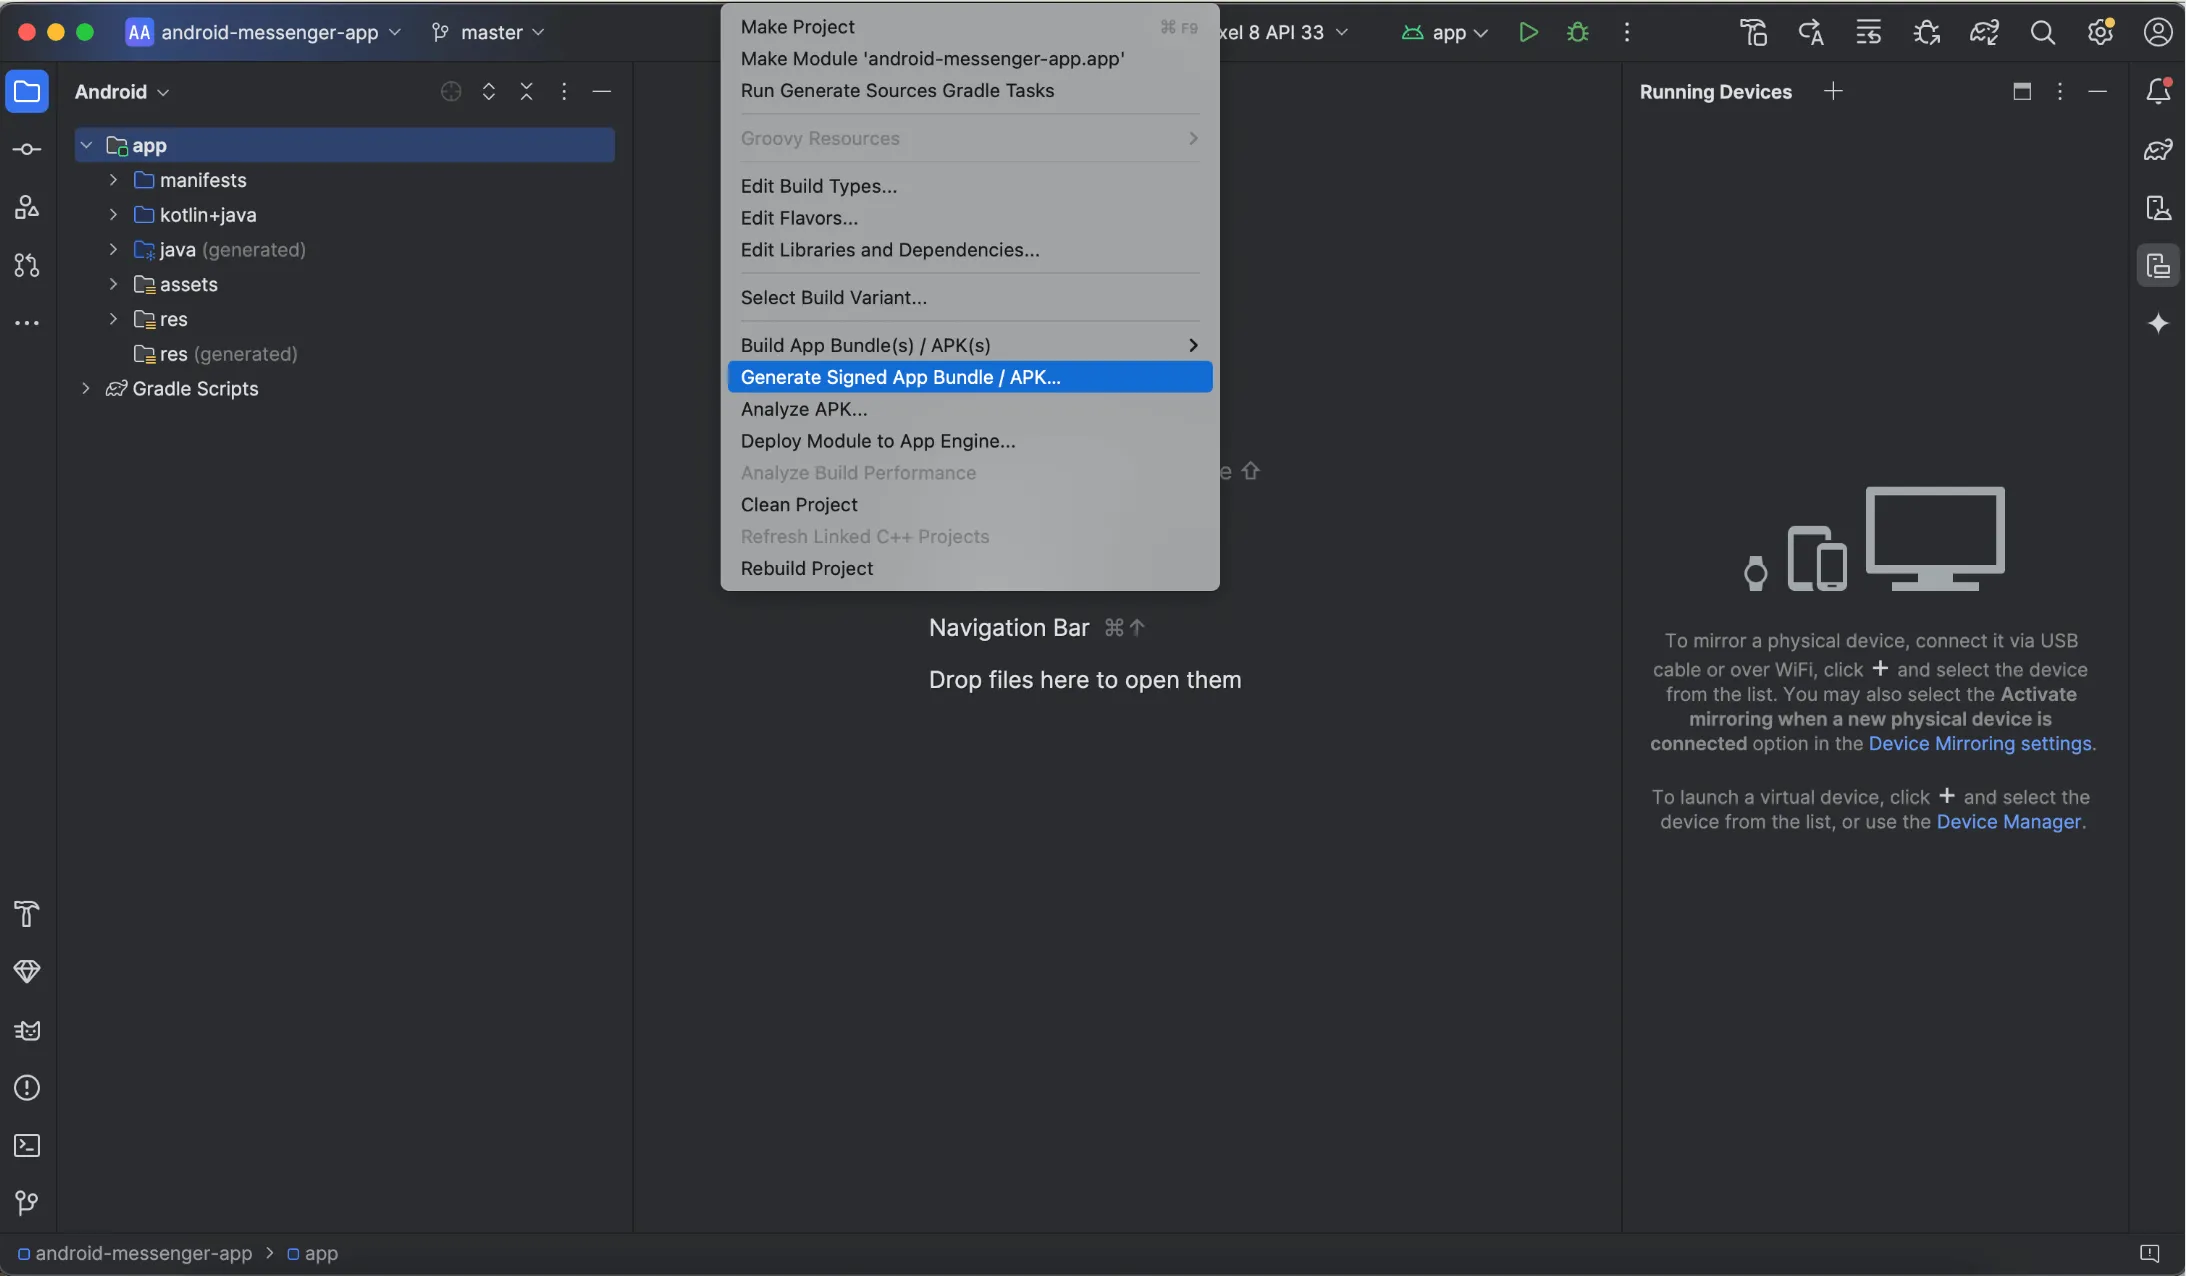Image resolution: width=2186 pixels, height=1276 pixels.
Task: Expand all nodes in project tree
Action: click(x=489, y=91)
